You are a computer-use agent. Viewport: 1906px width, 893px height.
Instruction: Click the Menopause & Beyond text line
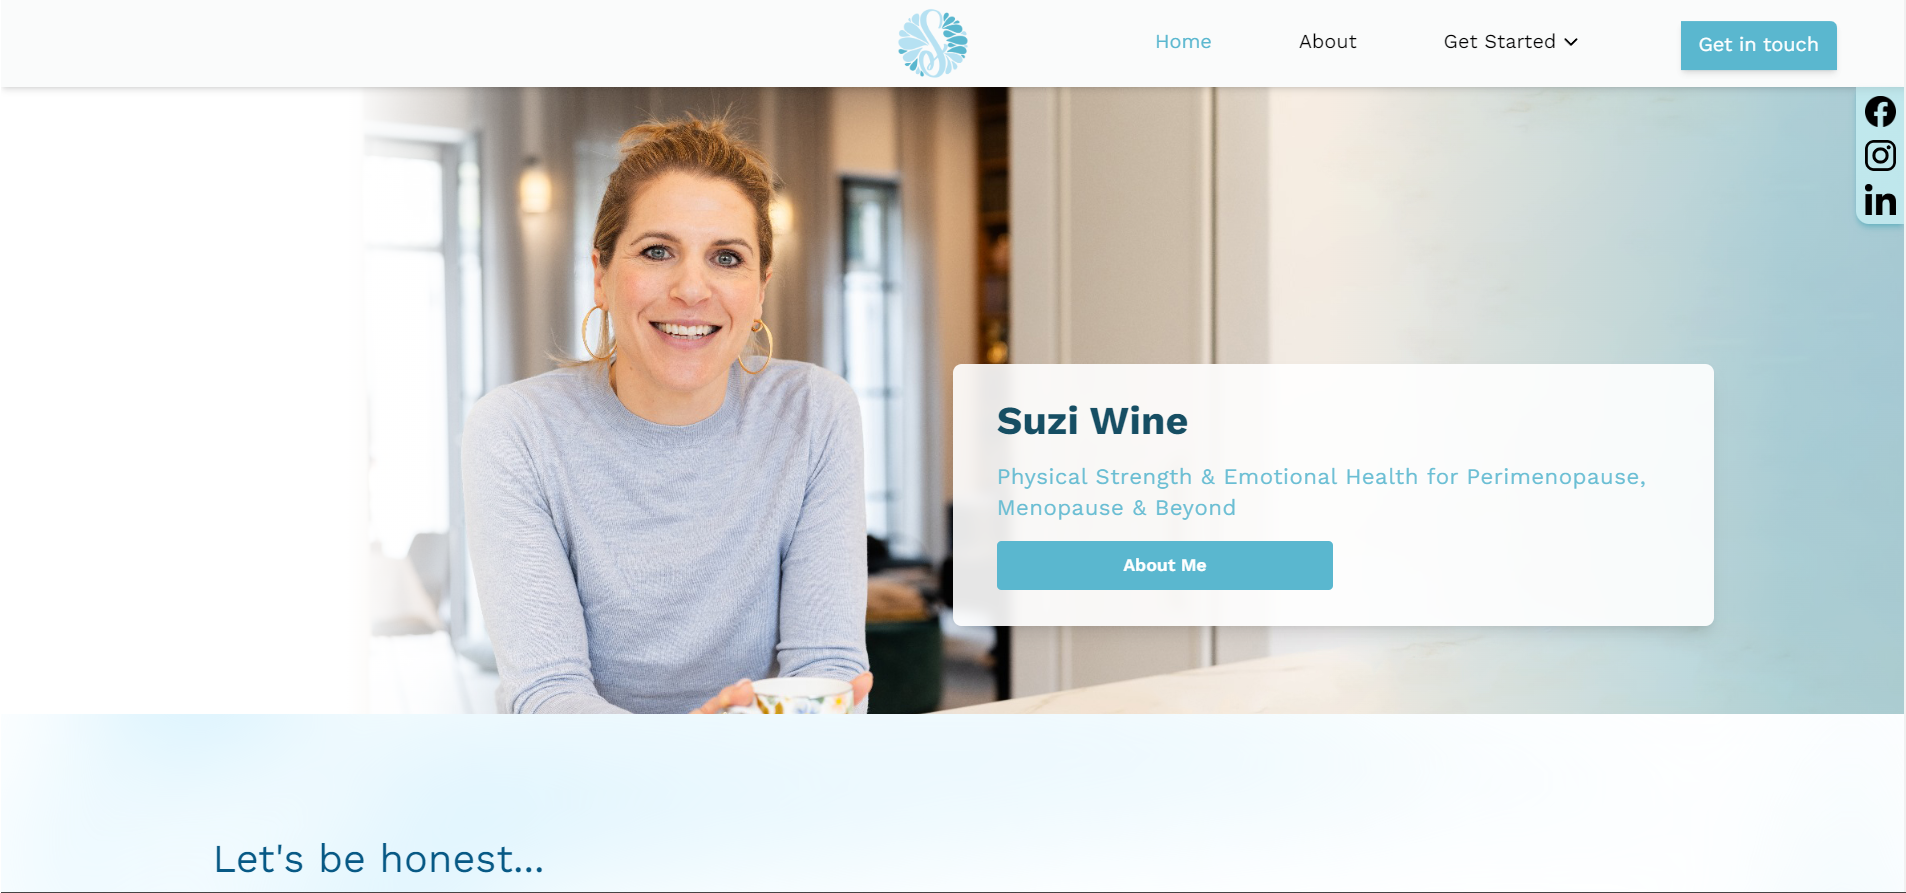click(1116, 508)
